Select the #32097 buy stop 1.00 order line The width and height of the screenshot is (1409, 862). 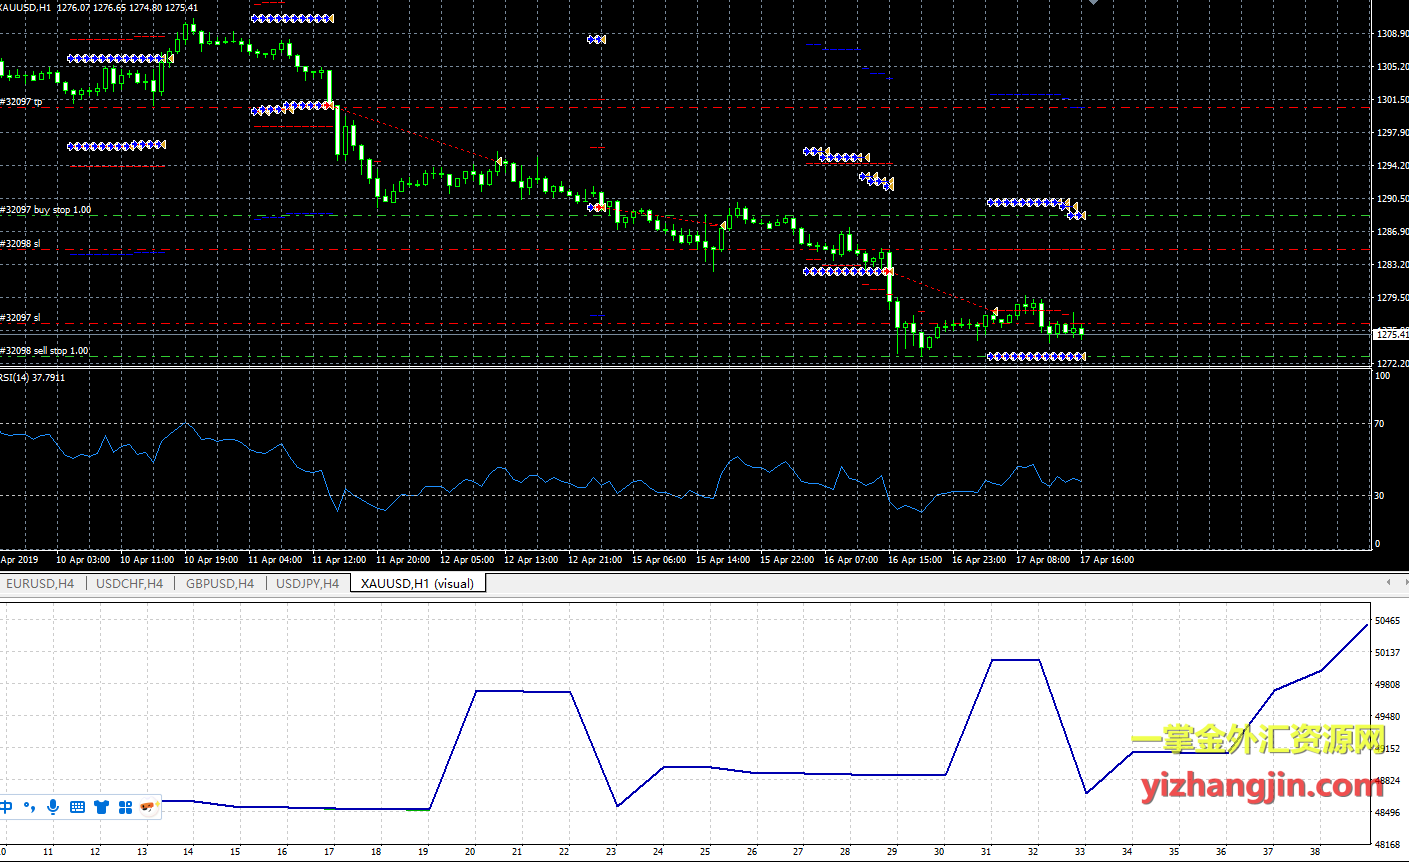pos(47,210)
